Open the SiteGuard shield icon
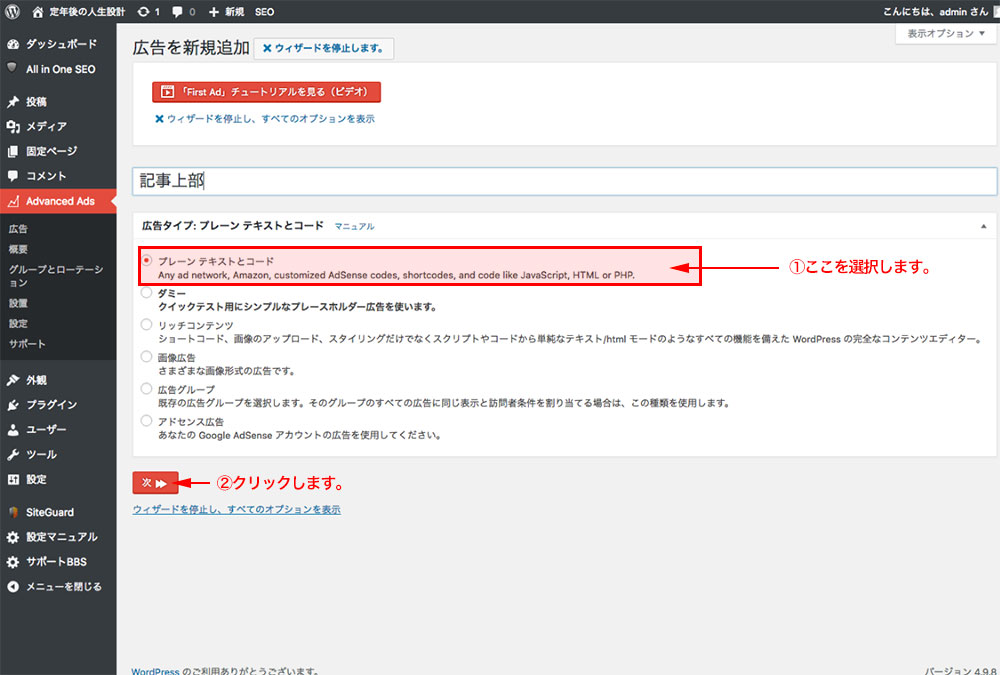1000x675 pixels. tap(13, 512)
